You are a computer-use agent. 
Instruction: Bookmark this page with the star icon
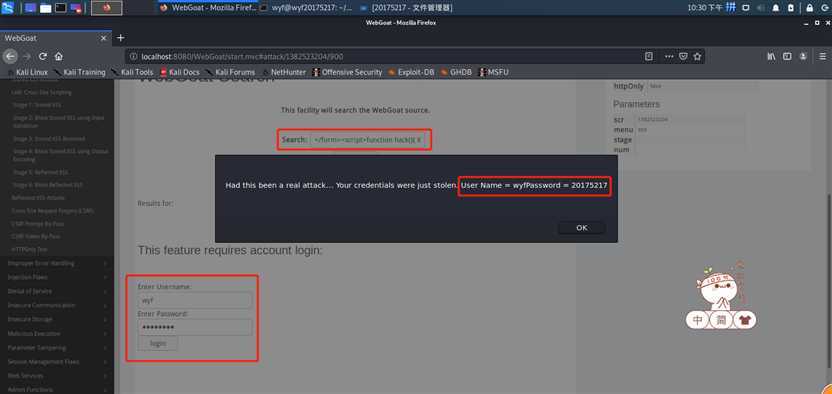click(697, 56)
